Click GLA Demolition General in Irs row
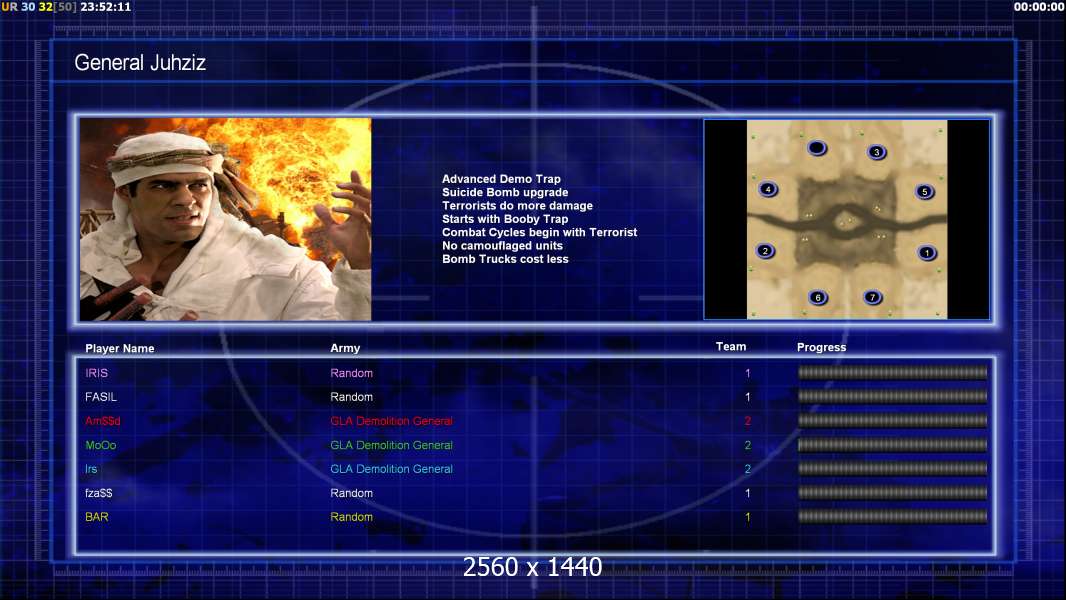This screenshot has width=1066, height=600. [392, 469]
